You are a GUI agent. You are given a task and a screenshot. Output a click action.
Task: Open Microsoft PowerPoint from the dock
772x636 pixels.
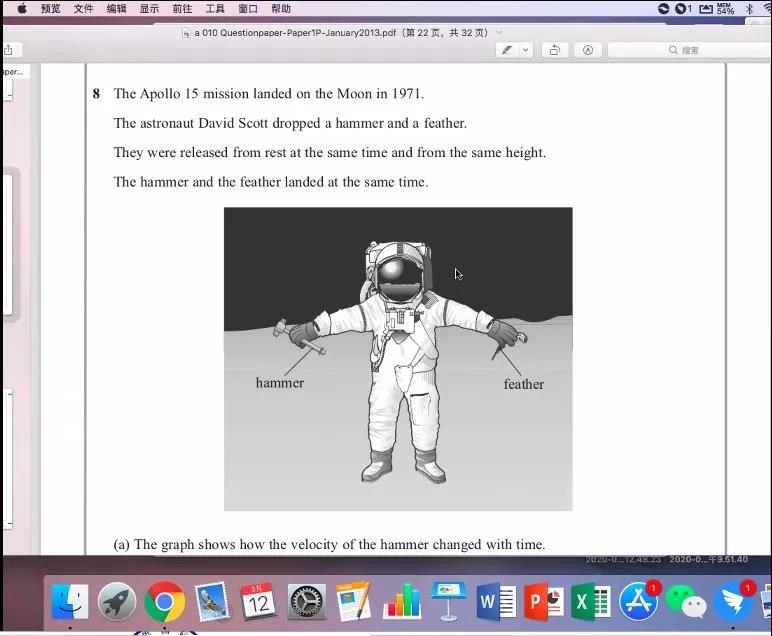tap(544, 602)
